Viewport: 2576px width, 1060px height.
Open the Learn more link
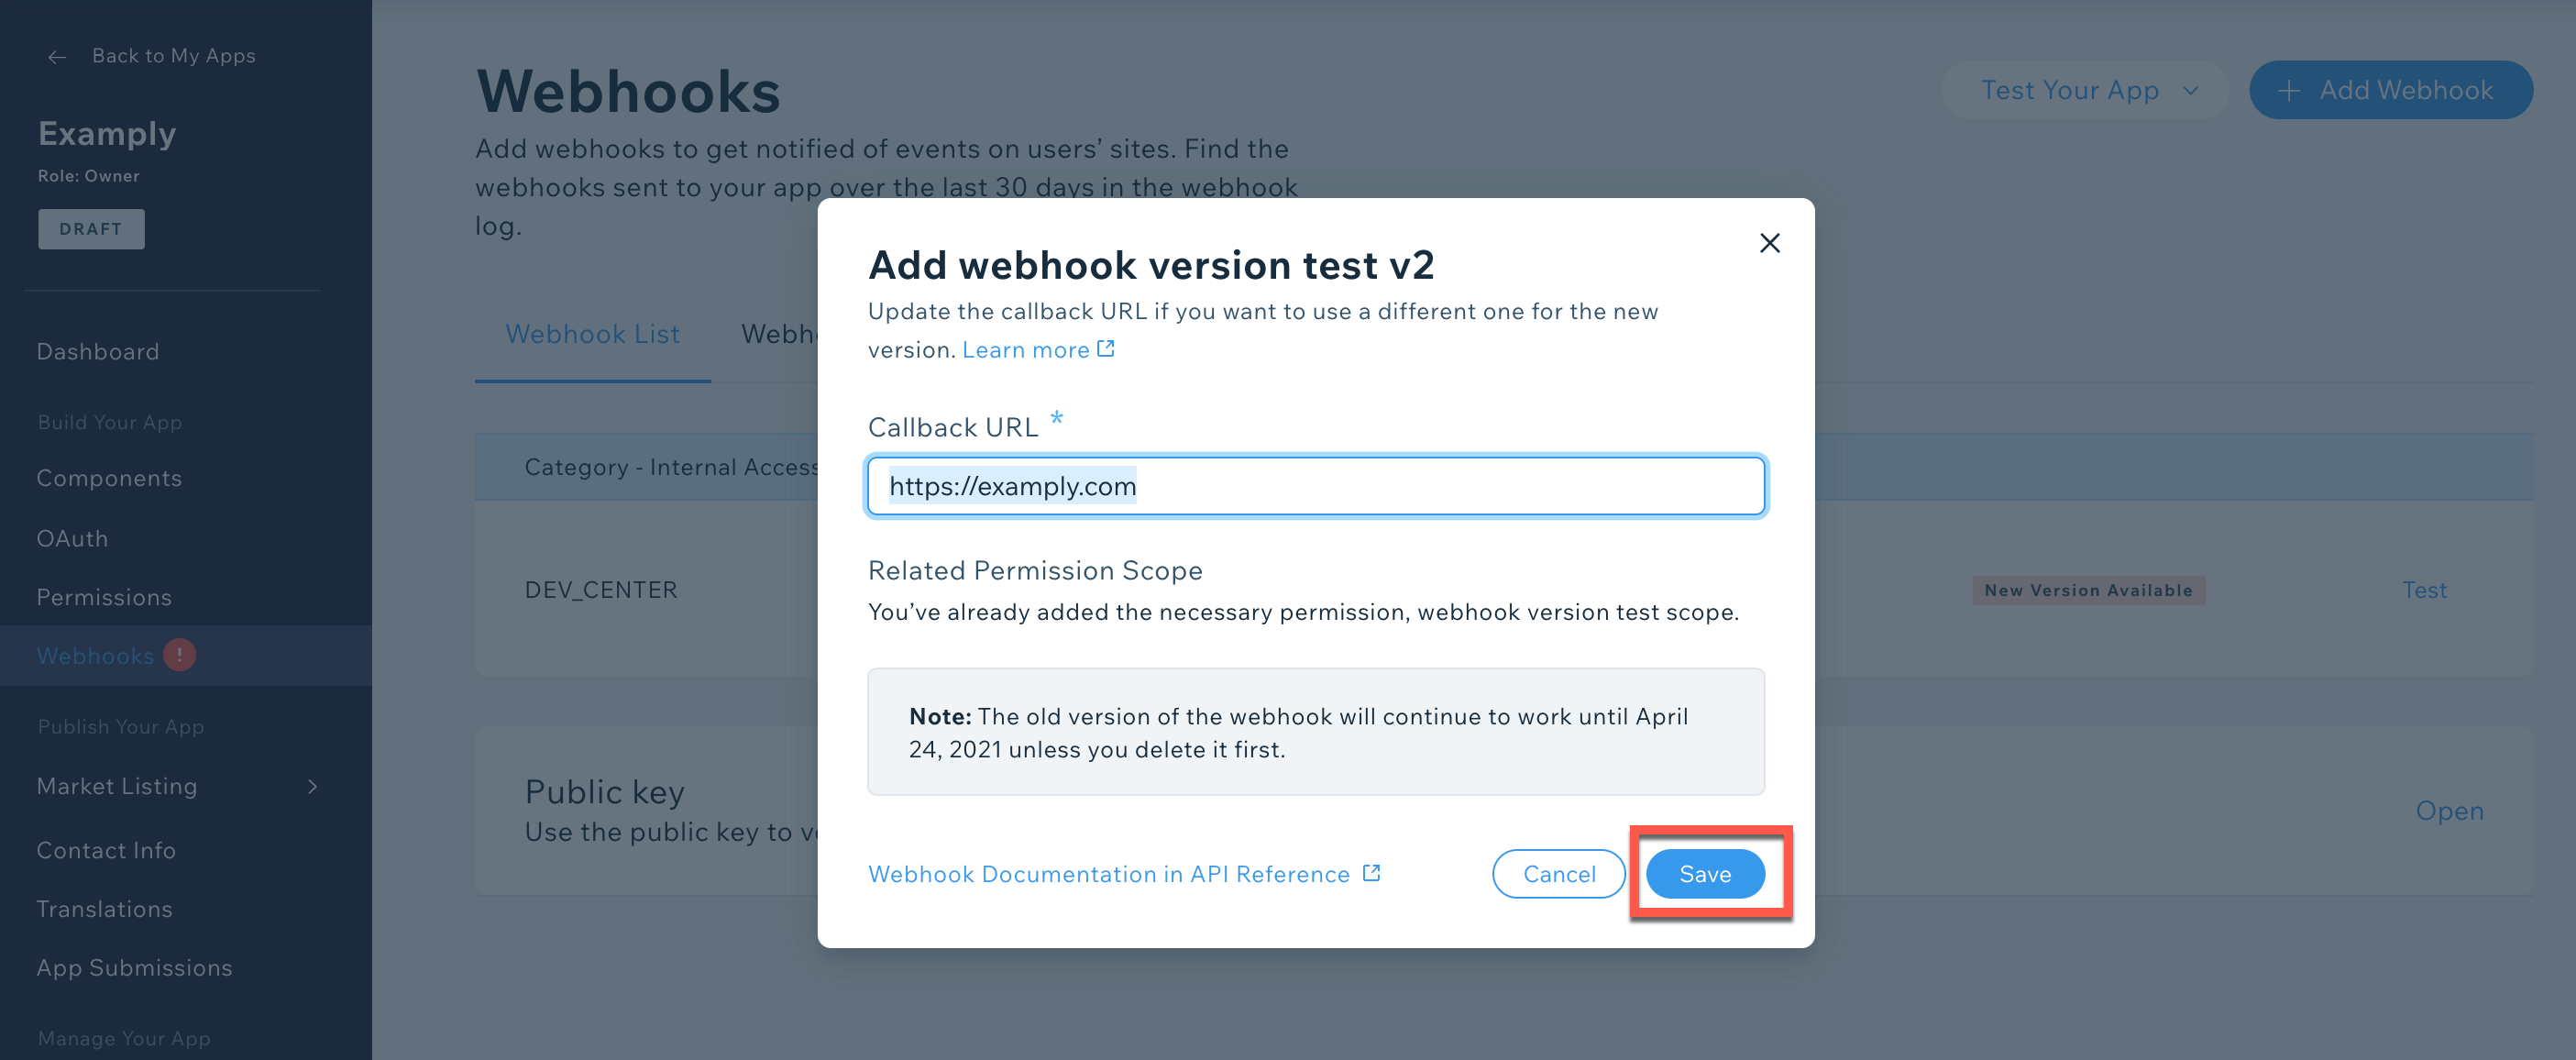1025,350
